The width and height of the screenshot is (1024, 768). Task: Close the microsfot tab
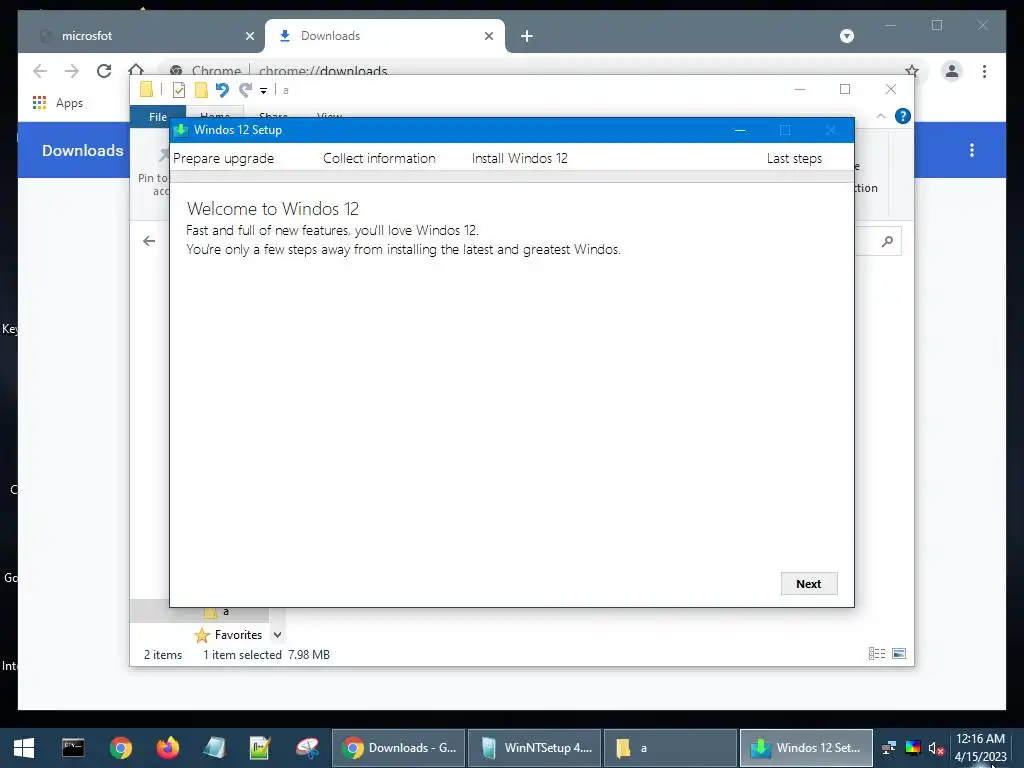tap(249, 37)
